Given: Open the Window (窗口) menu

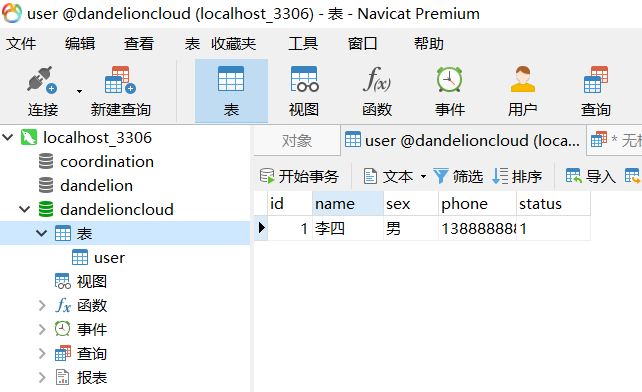Looking at the screenshot, I should 362,43.
